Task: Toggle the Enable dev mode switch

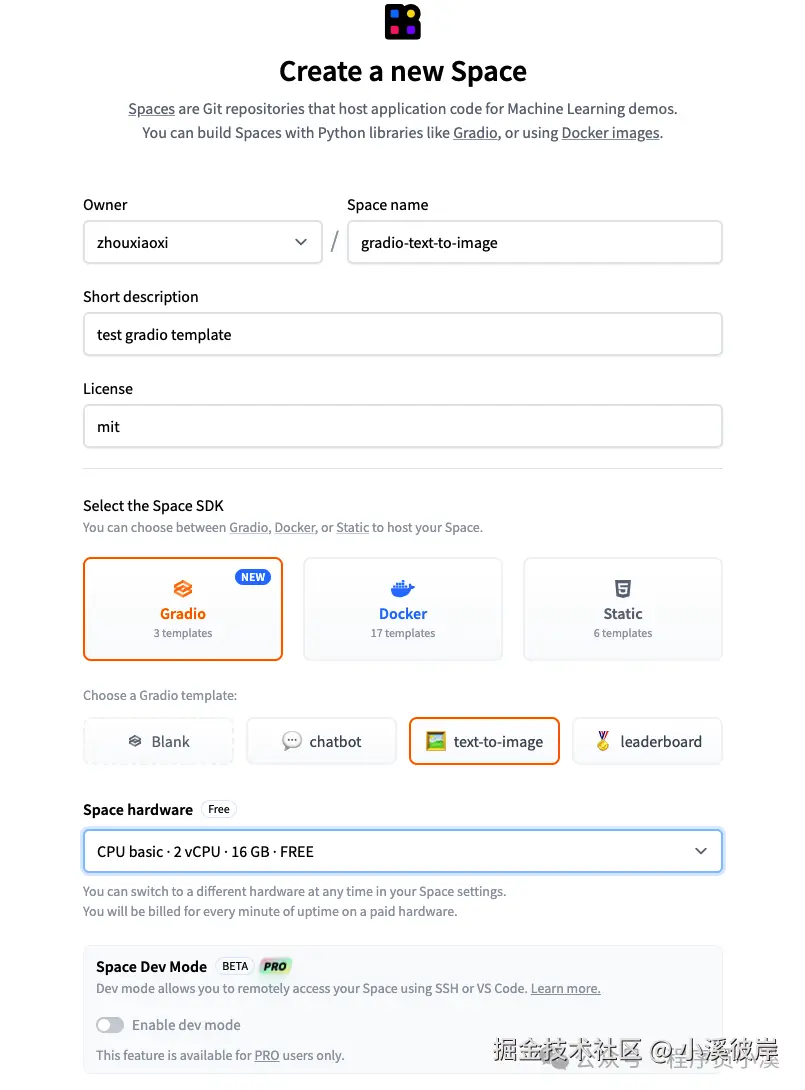Action: tap(110, 1025)
